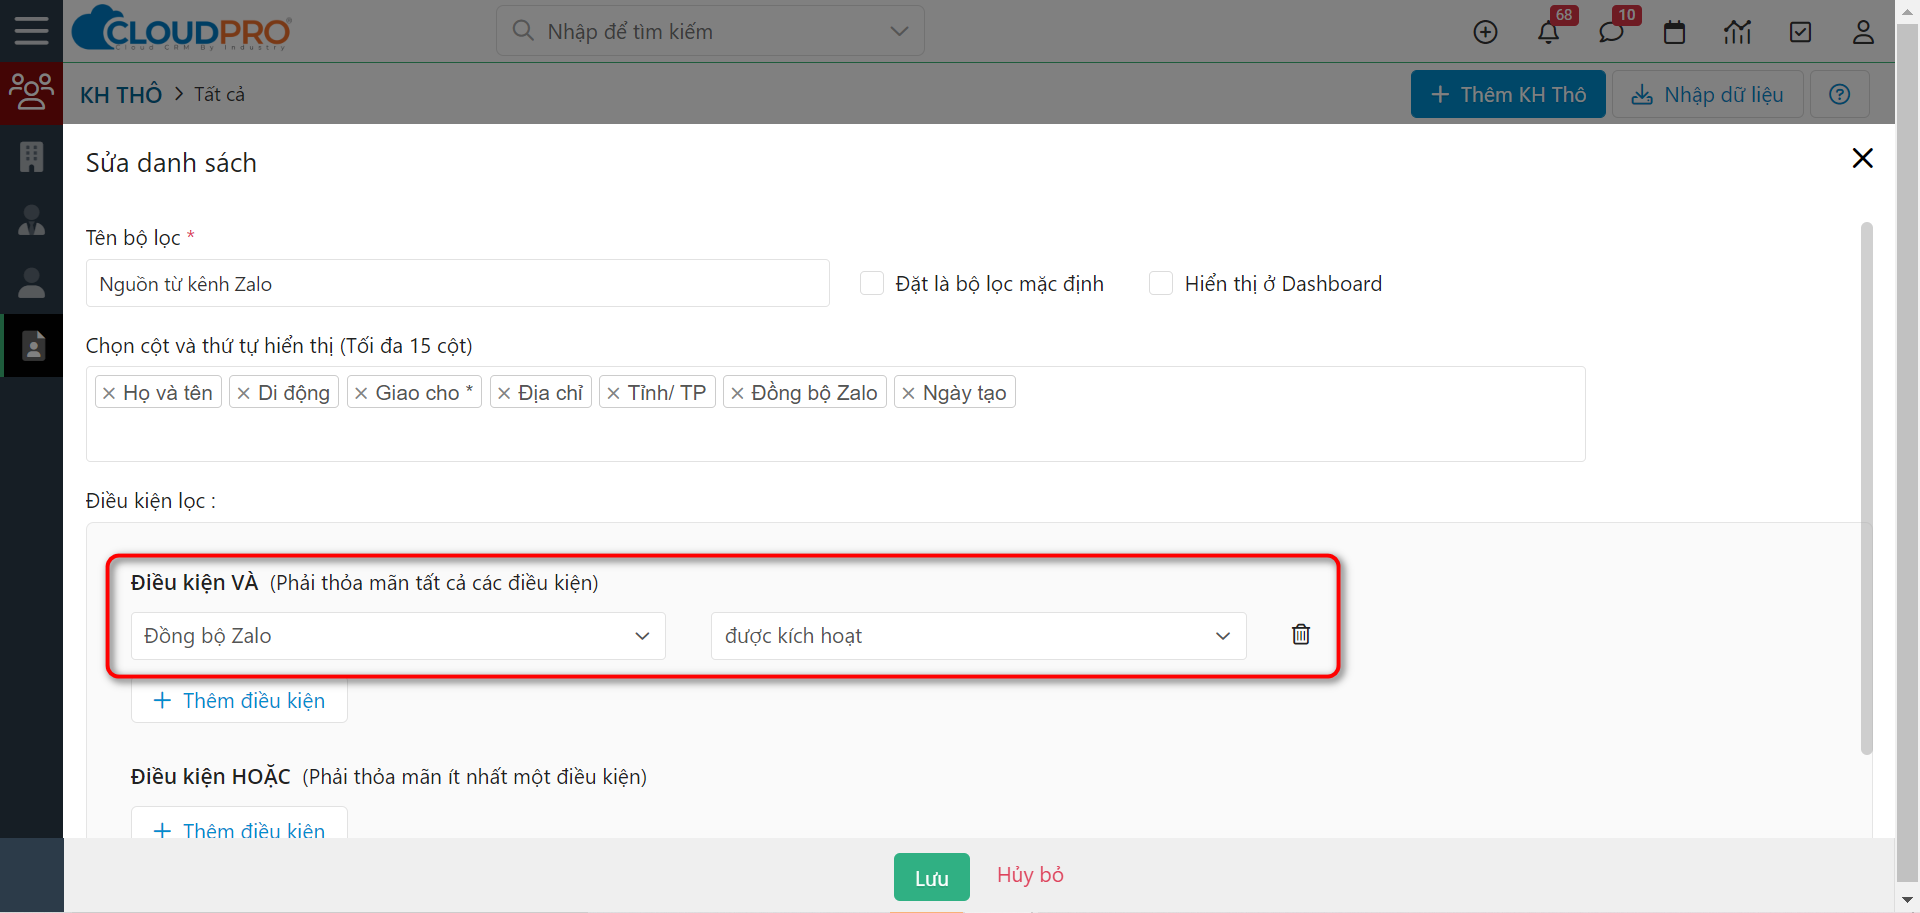The width and height of the screenshot is (1920, 913).
Task: Remove the Di động column tag
Action: click(243, 393)
